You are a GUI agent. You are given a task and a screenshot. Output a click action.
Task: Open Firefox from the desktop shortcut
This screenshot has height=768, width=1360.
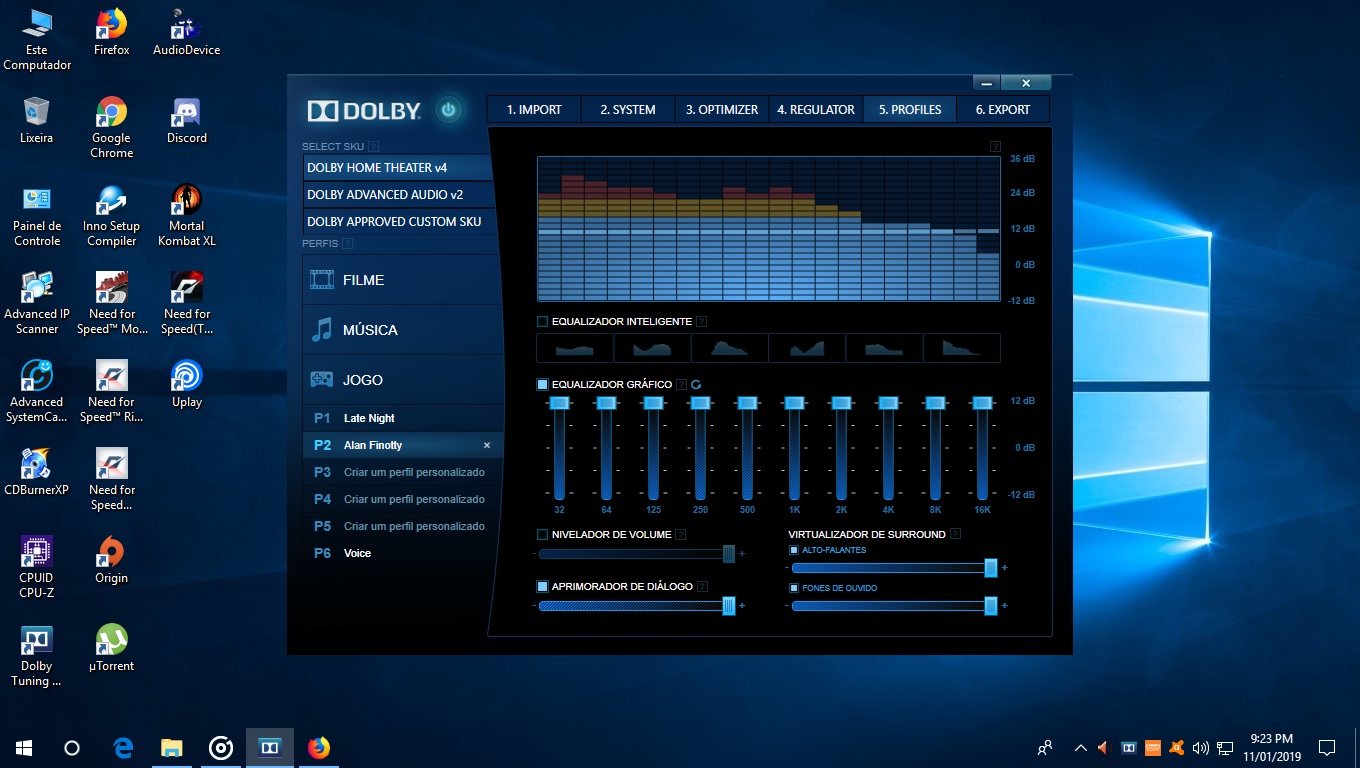click(x=112, y=32)
